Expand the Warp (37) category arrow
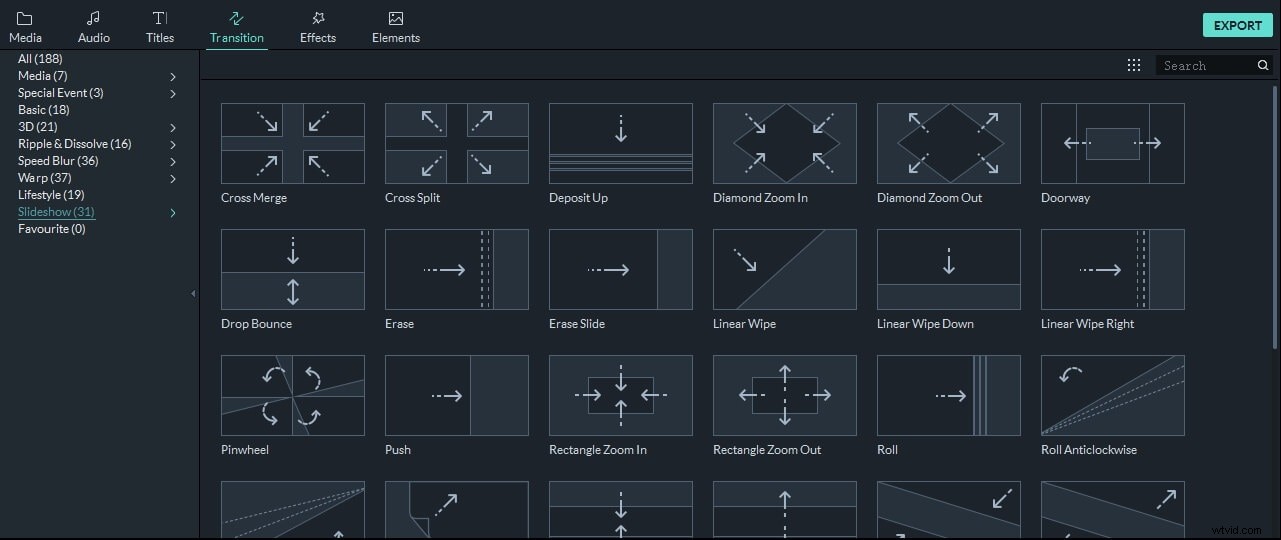Image resolution: width=1281 pixels, height=540 pixels. (173, 178)
